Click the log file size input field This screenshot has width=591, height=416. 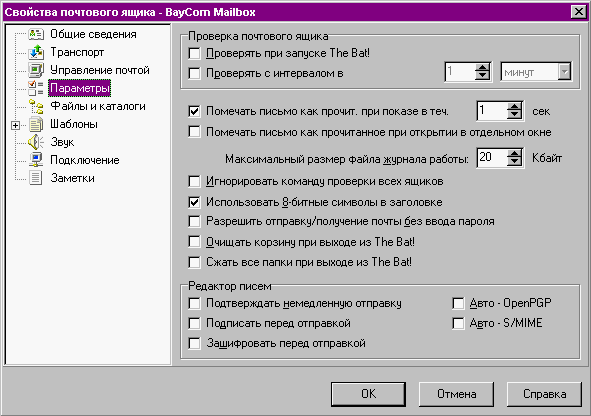492,158
